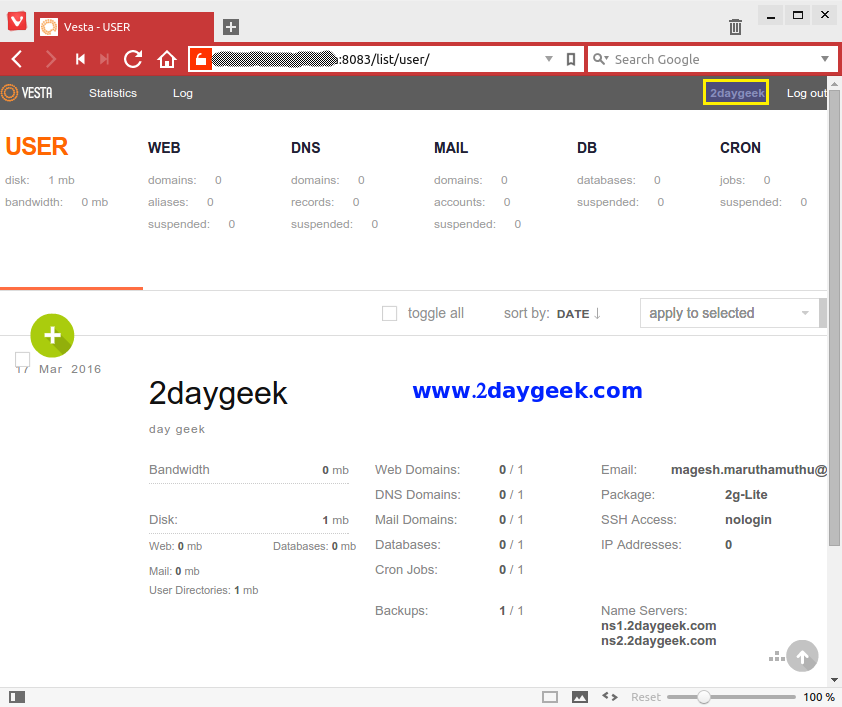Click the scroll-to-top arrow button
842x707 pixels.
pyautogui.click(x=802, y=655)
